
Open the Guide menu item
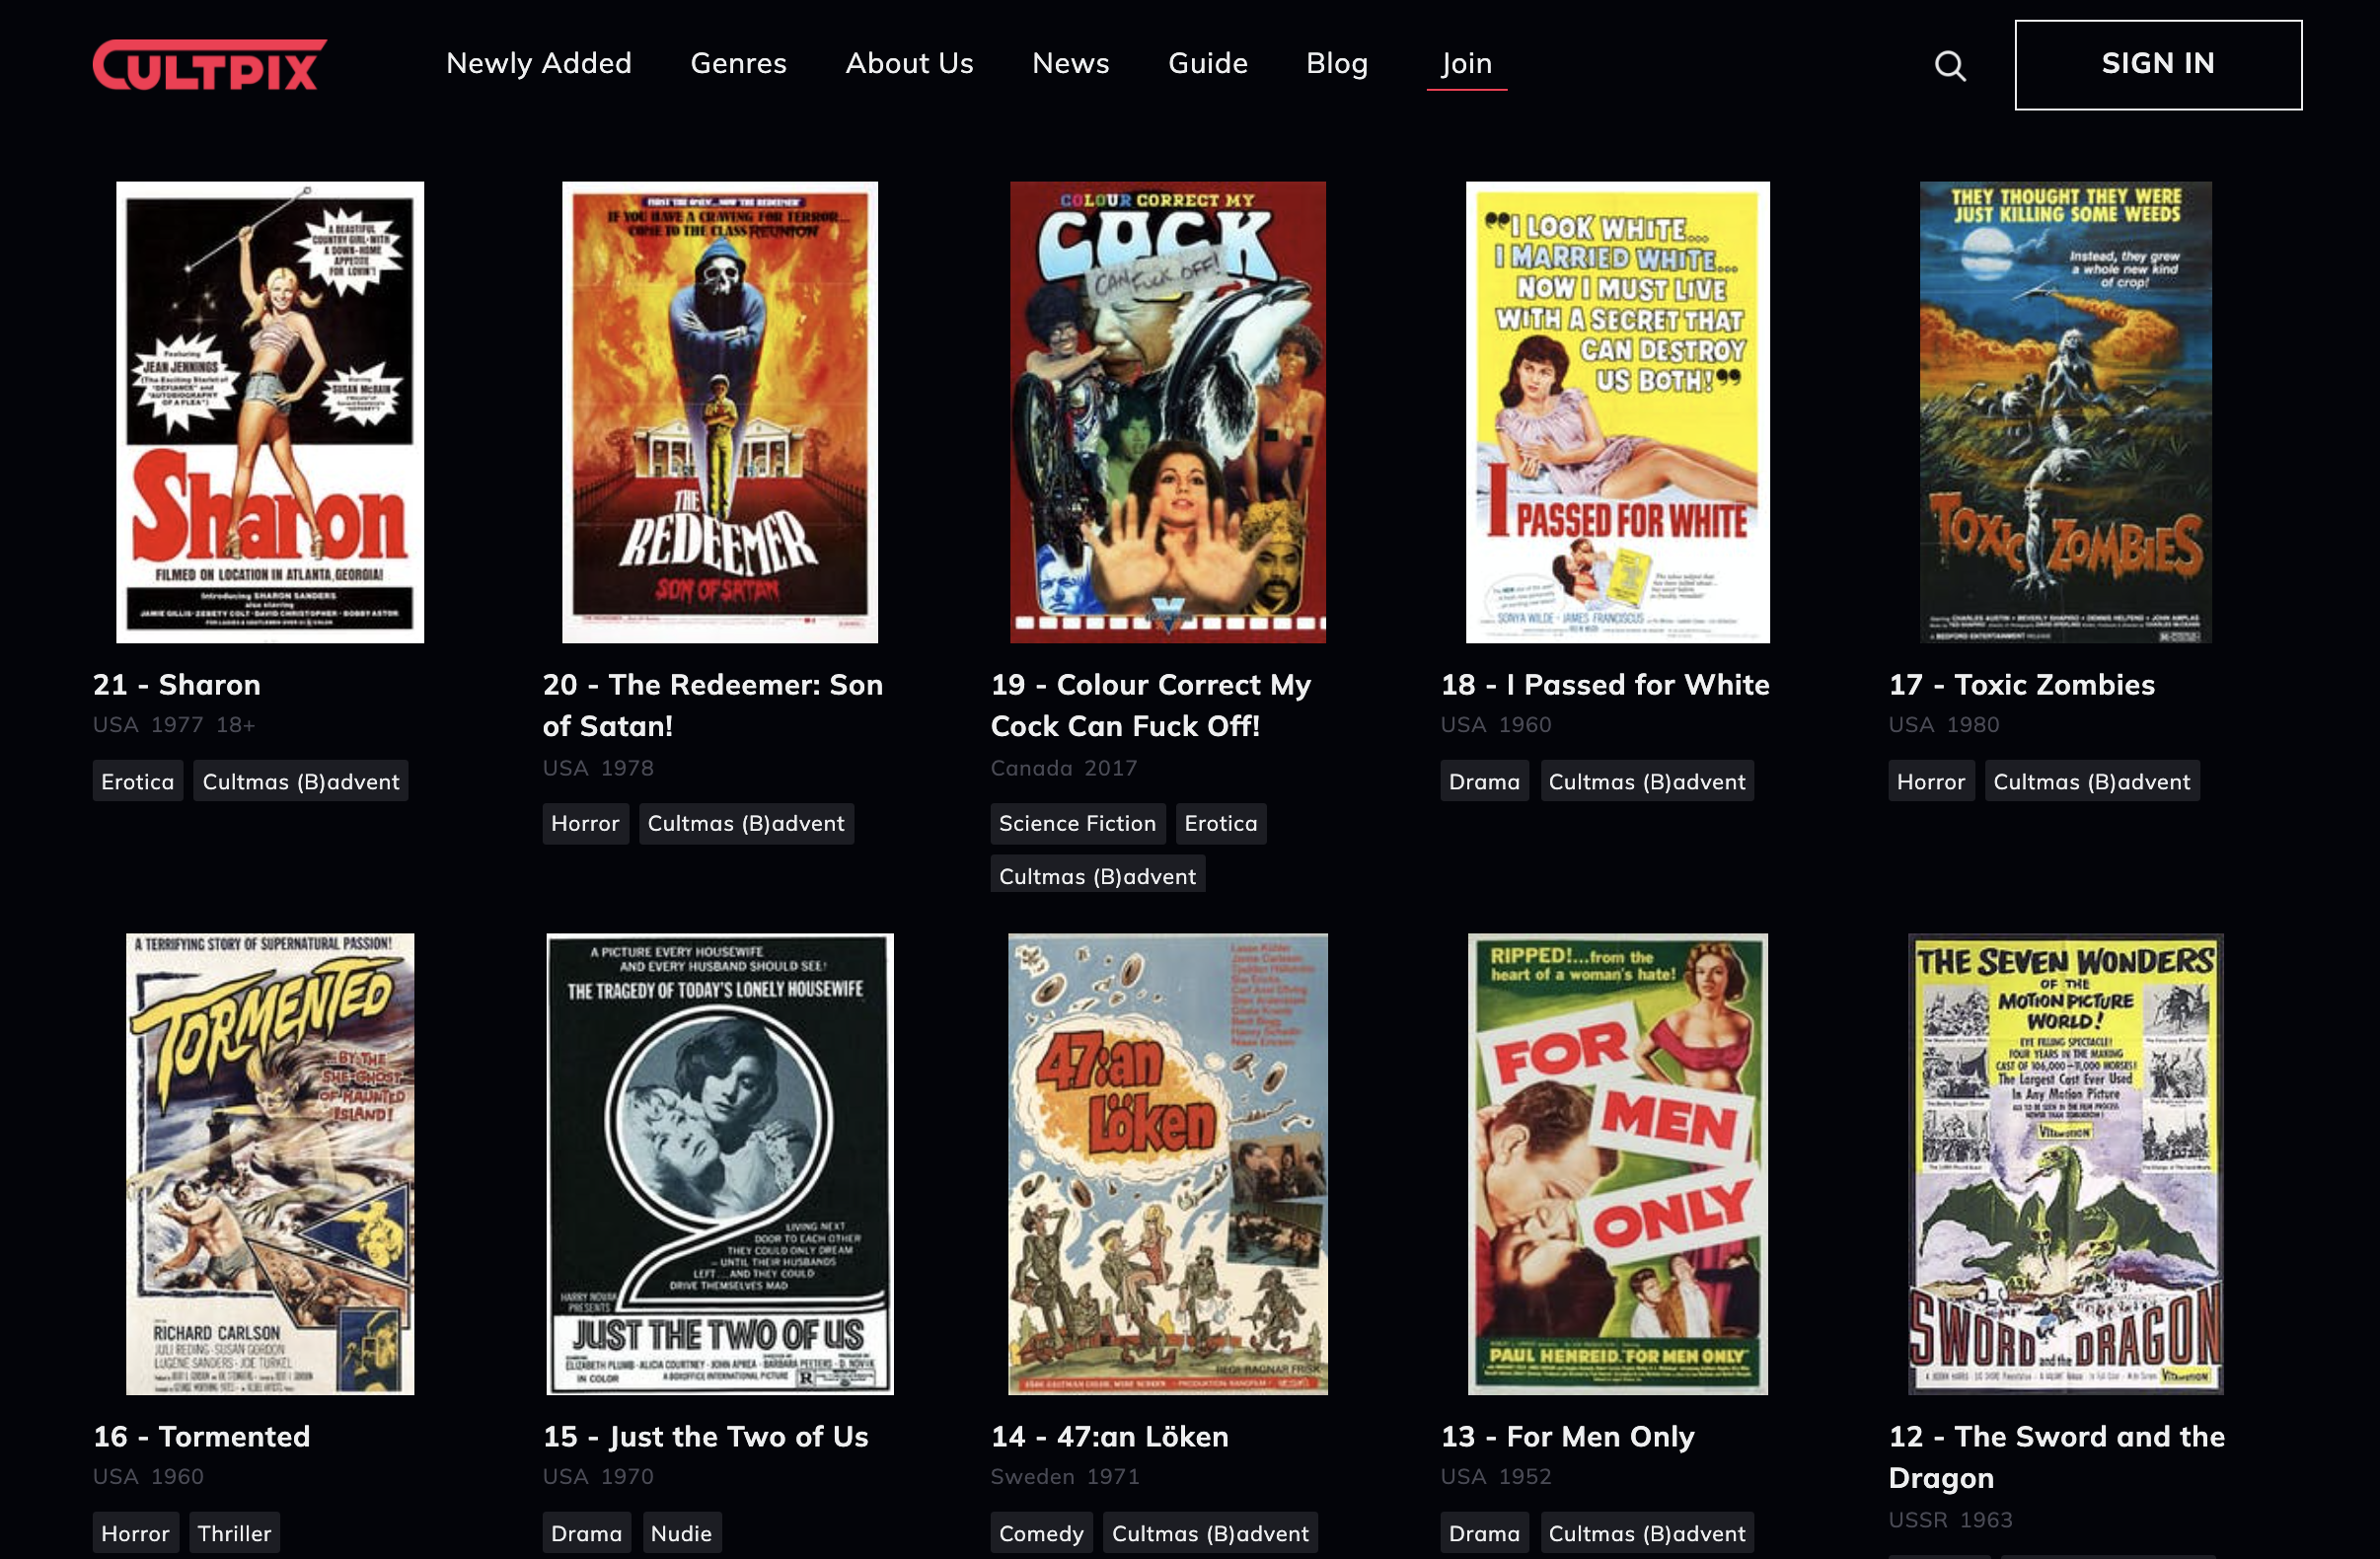(x=1207, y=63)
